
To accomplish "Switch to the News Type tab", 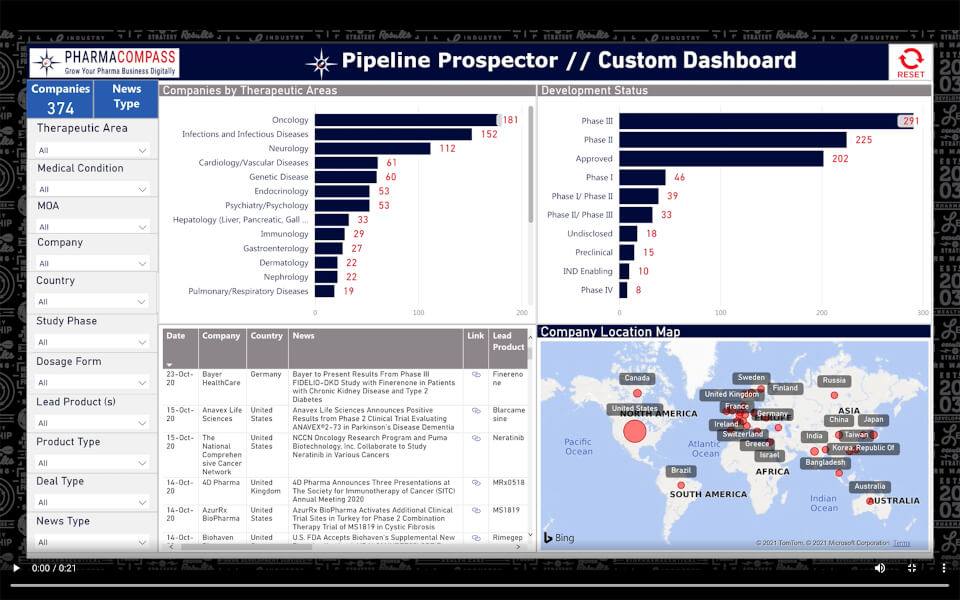I will click(x=126, y=97).
